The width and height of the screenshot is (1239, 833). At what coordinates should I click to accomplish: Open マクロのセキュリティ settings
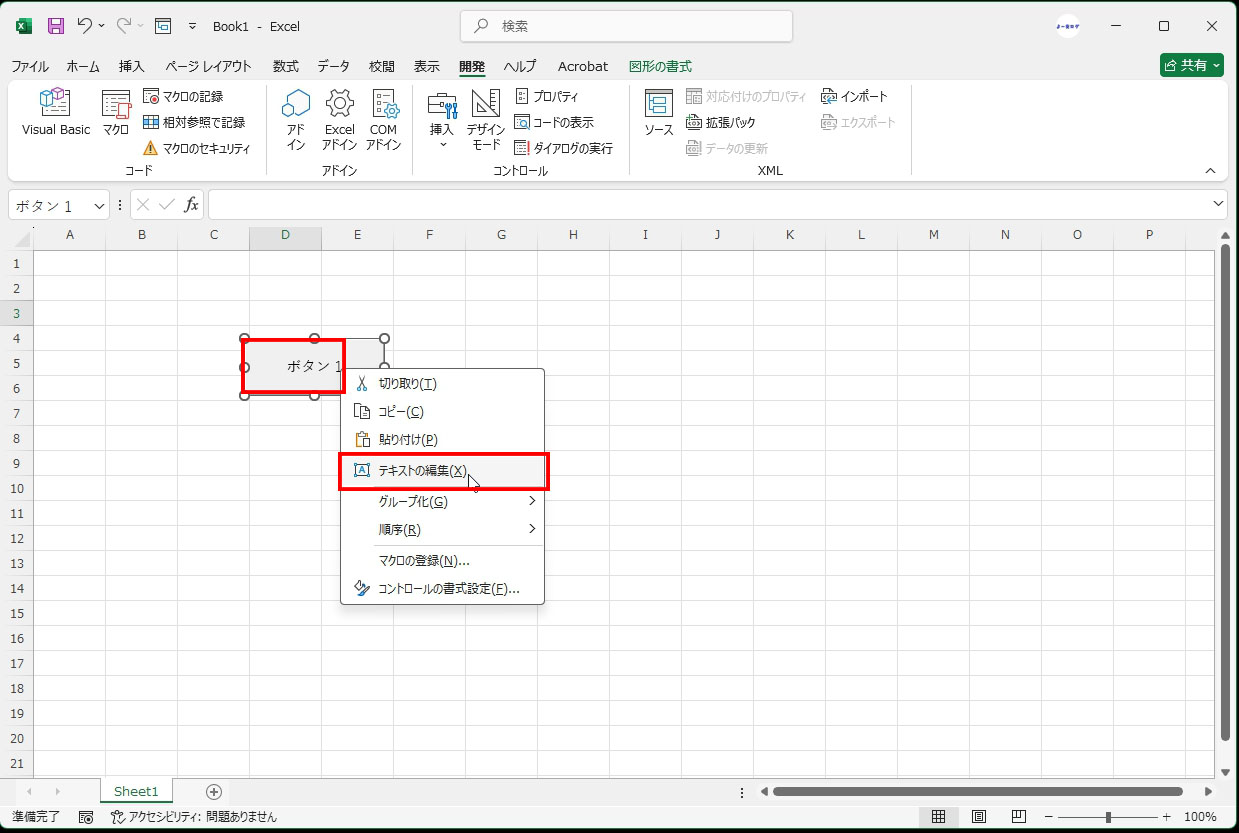tap(196, 148)
